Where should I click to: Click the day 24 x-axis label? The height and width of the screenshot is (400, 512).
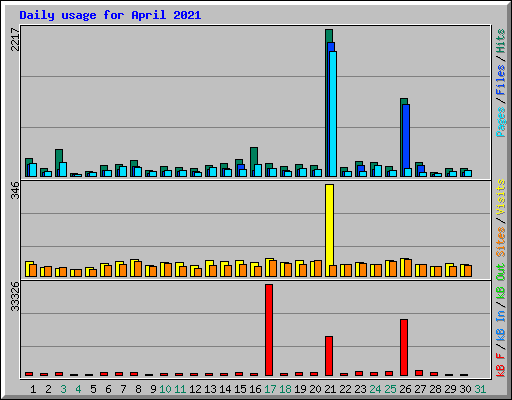pyautogui.click(x=375, y=389)
